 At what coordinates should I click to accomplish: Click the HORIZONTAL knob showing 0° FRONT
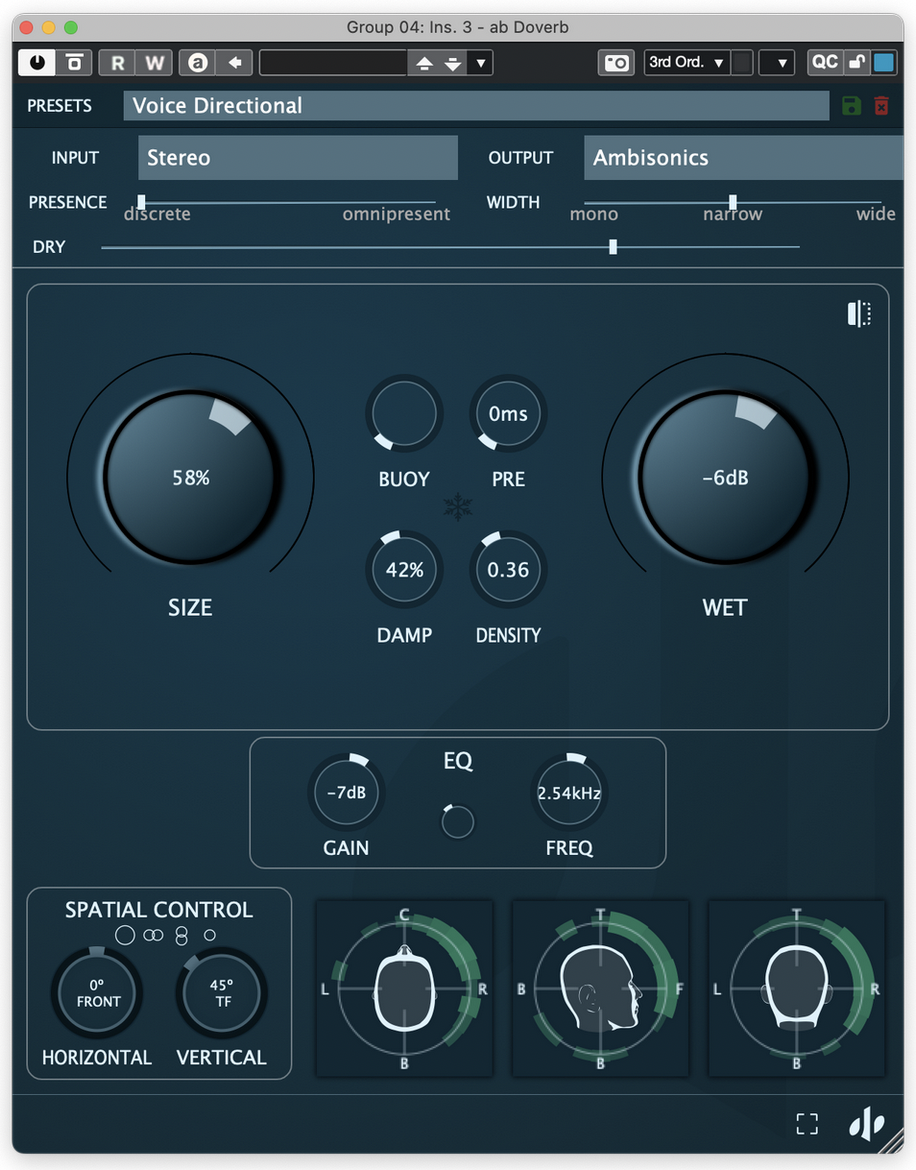point(97,992)
